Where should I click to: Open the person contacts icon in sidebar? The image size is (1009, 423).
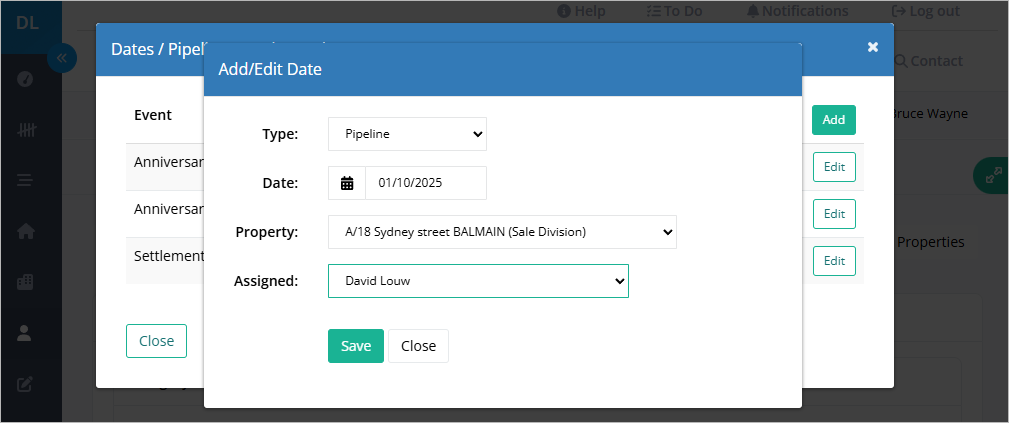point(24,333)
